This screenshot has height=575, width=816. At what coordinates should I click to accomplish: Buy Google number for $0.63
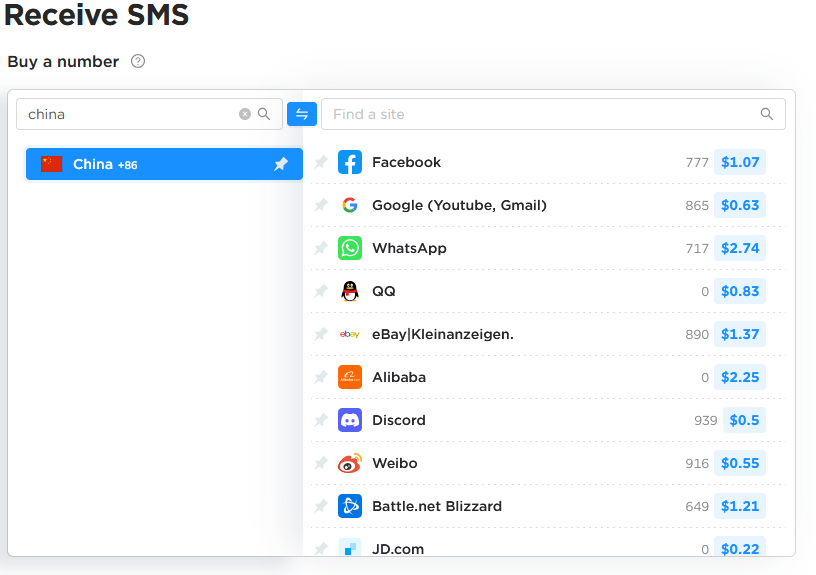pyautogui.click(x=740, y=205)
